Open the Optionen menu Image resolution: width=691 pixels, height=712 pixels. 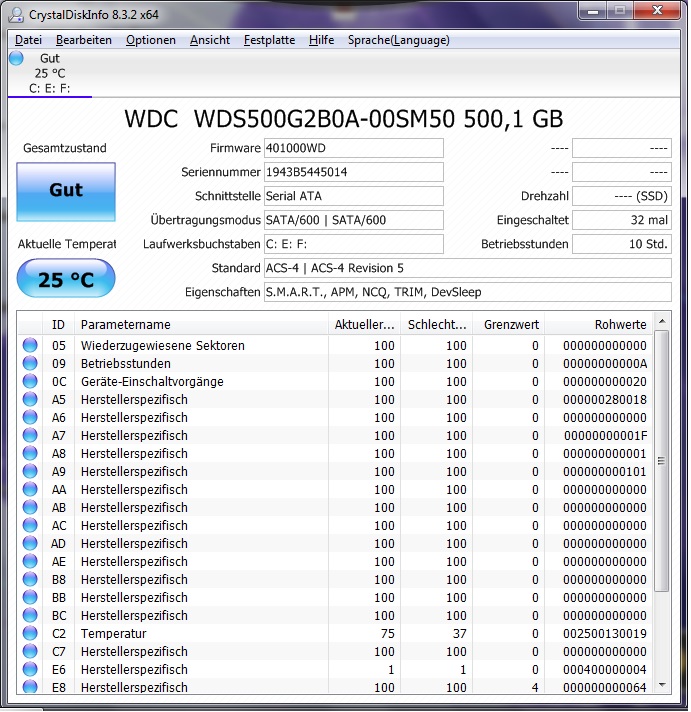point(151,40)
